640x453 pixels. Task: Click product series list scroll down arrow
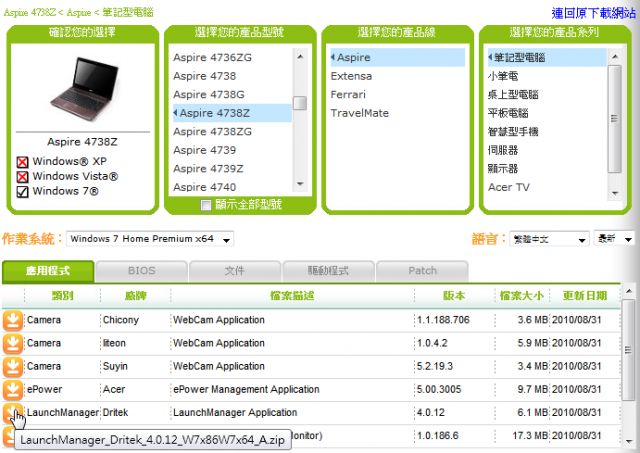(615, 193)
